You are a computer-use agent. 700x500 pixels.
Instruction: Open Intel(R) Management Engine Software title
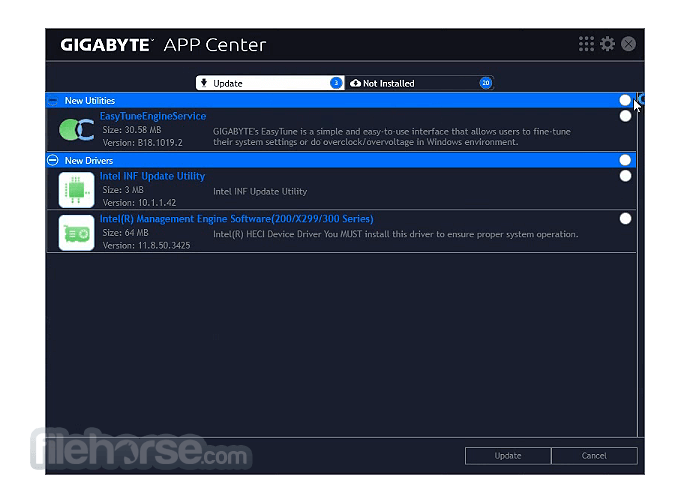(237, 219)
